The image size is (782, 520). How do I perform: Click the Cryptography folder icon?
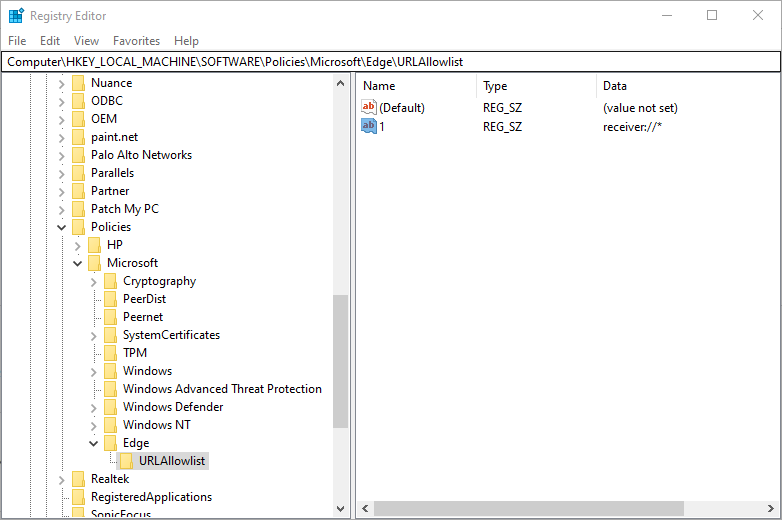pos(110,281)
